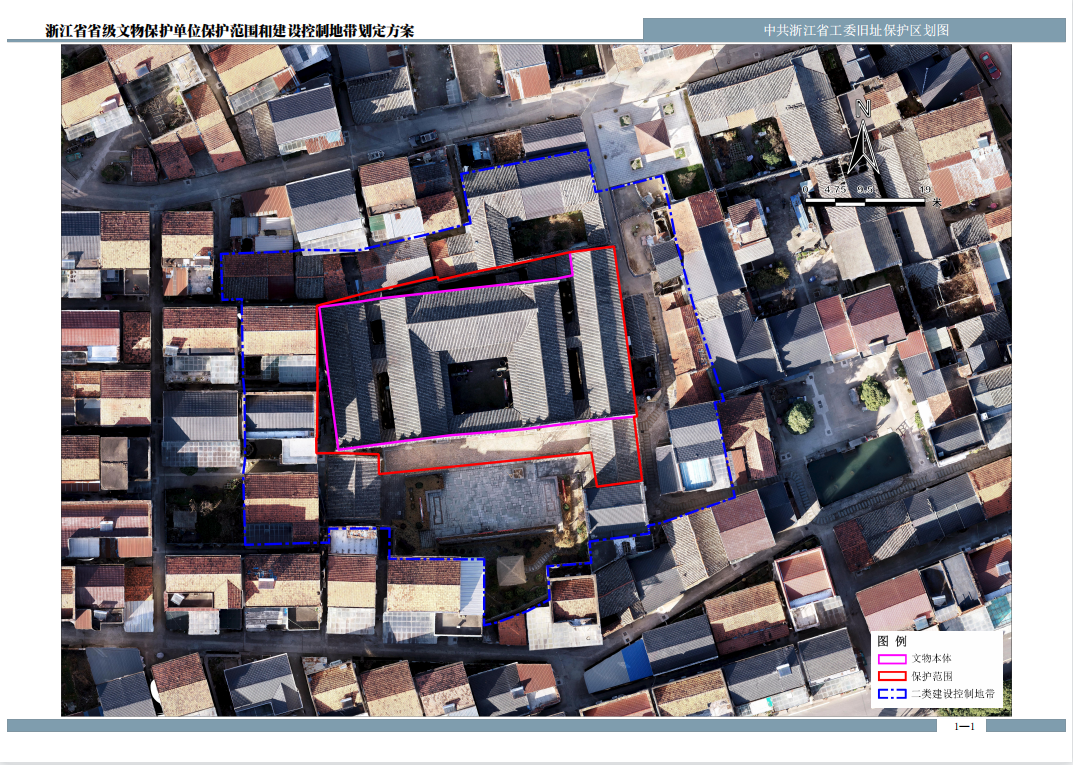
Task: Click the 图例 legend heading
Action: point(891,640)
